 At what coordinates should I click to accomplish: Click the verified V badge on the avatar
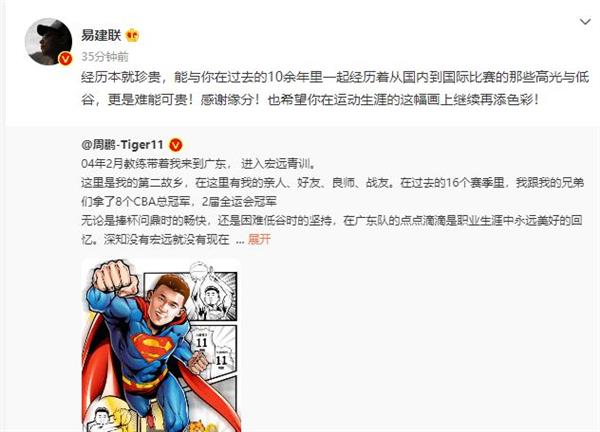(65, 59)
